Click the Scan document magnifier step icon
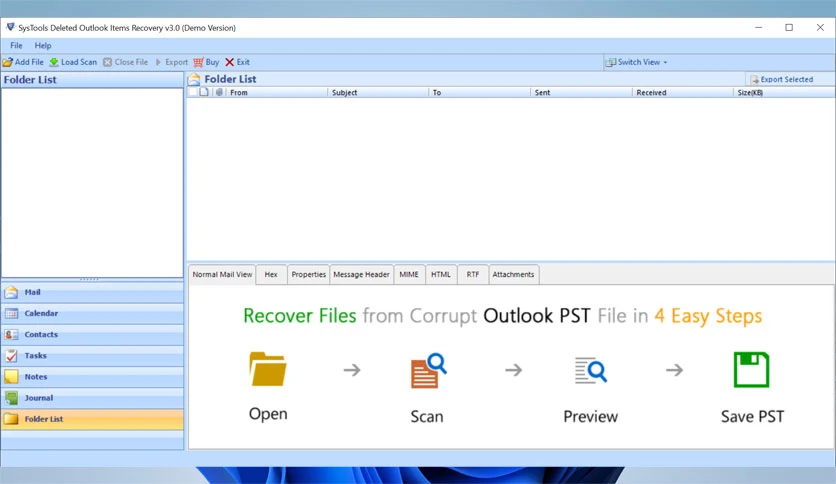Viewport: 836px width, 484px height. (429, 370)
